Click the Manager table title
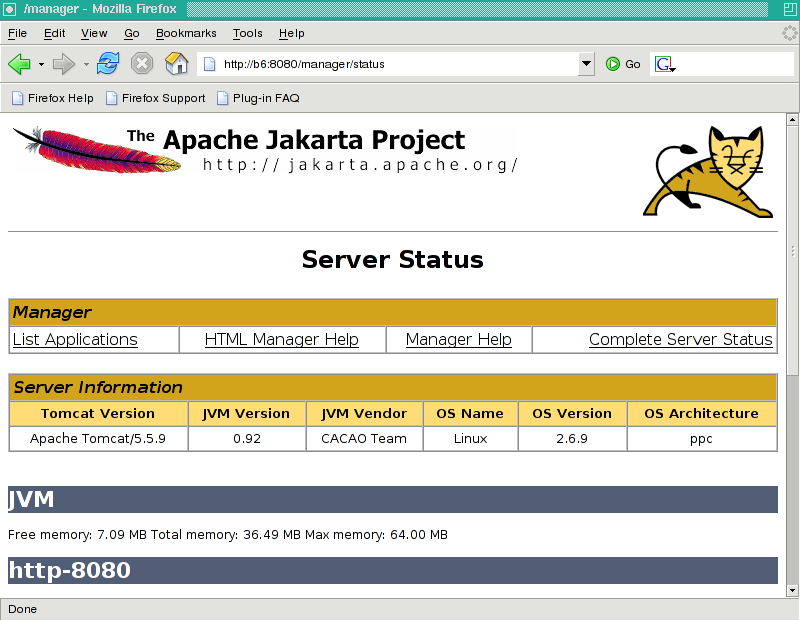 (x=52, y=312)
